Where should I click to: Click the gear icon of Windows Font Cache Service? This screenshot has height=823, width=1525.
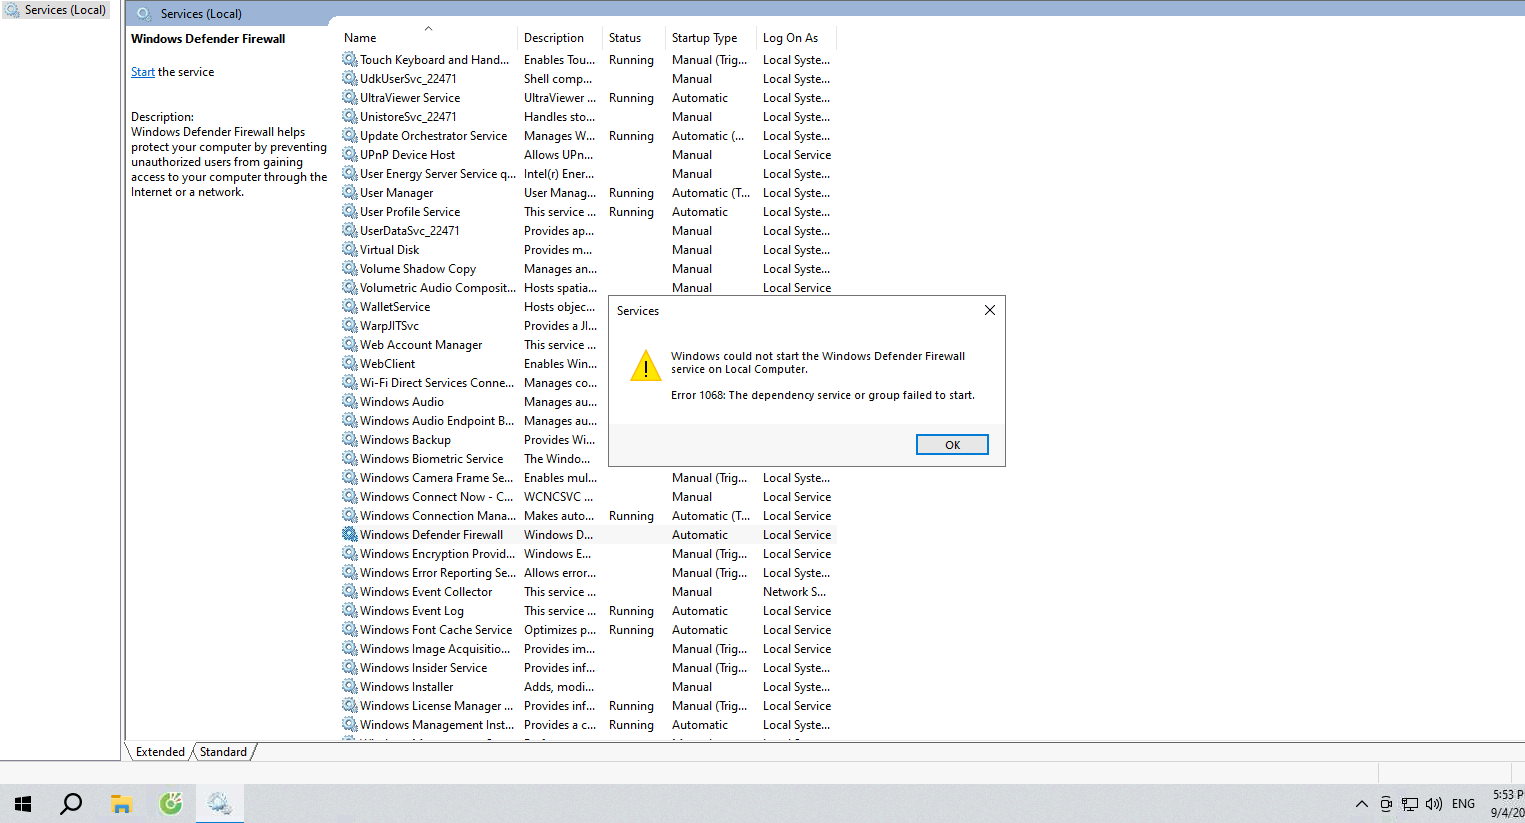tap(350, 630)
